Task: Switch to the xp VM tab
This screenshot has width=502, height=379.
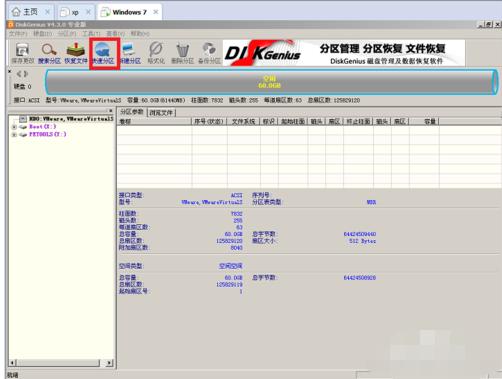Action: click(75, 12)
